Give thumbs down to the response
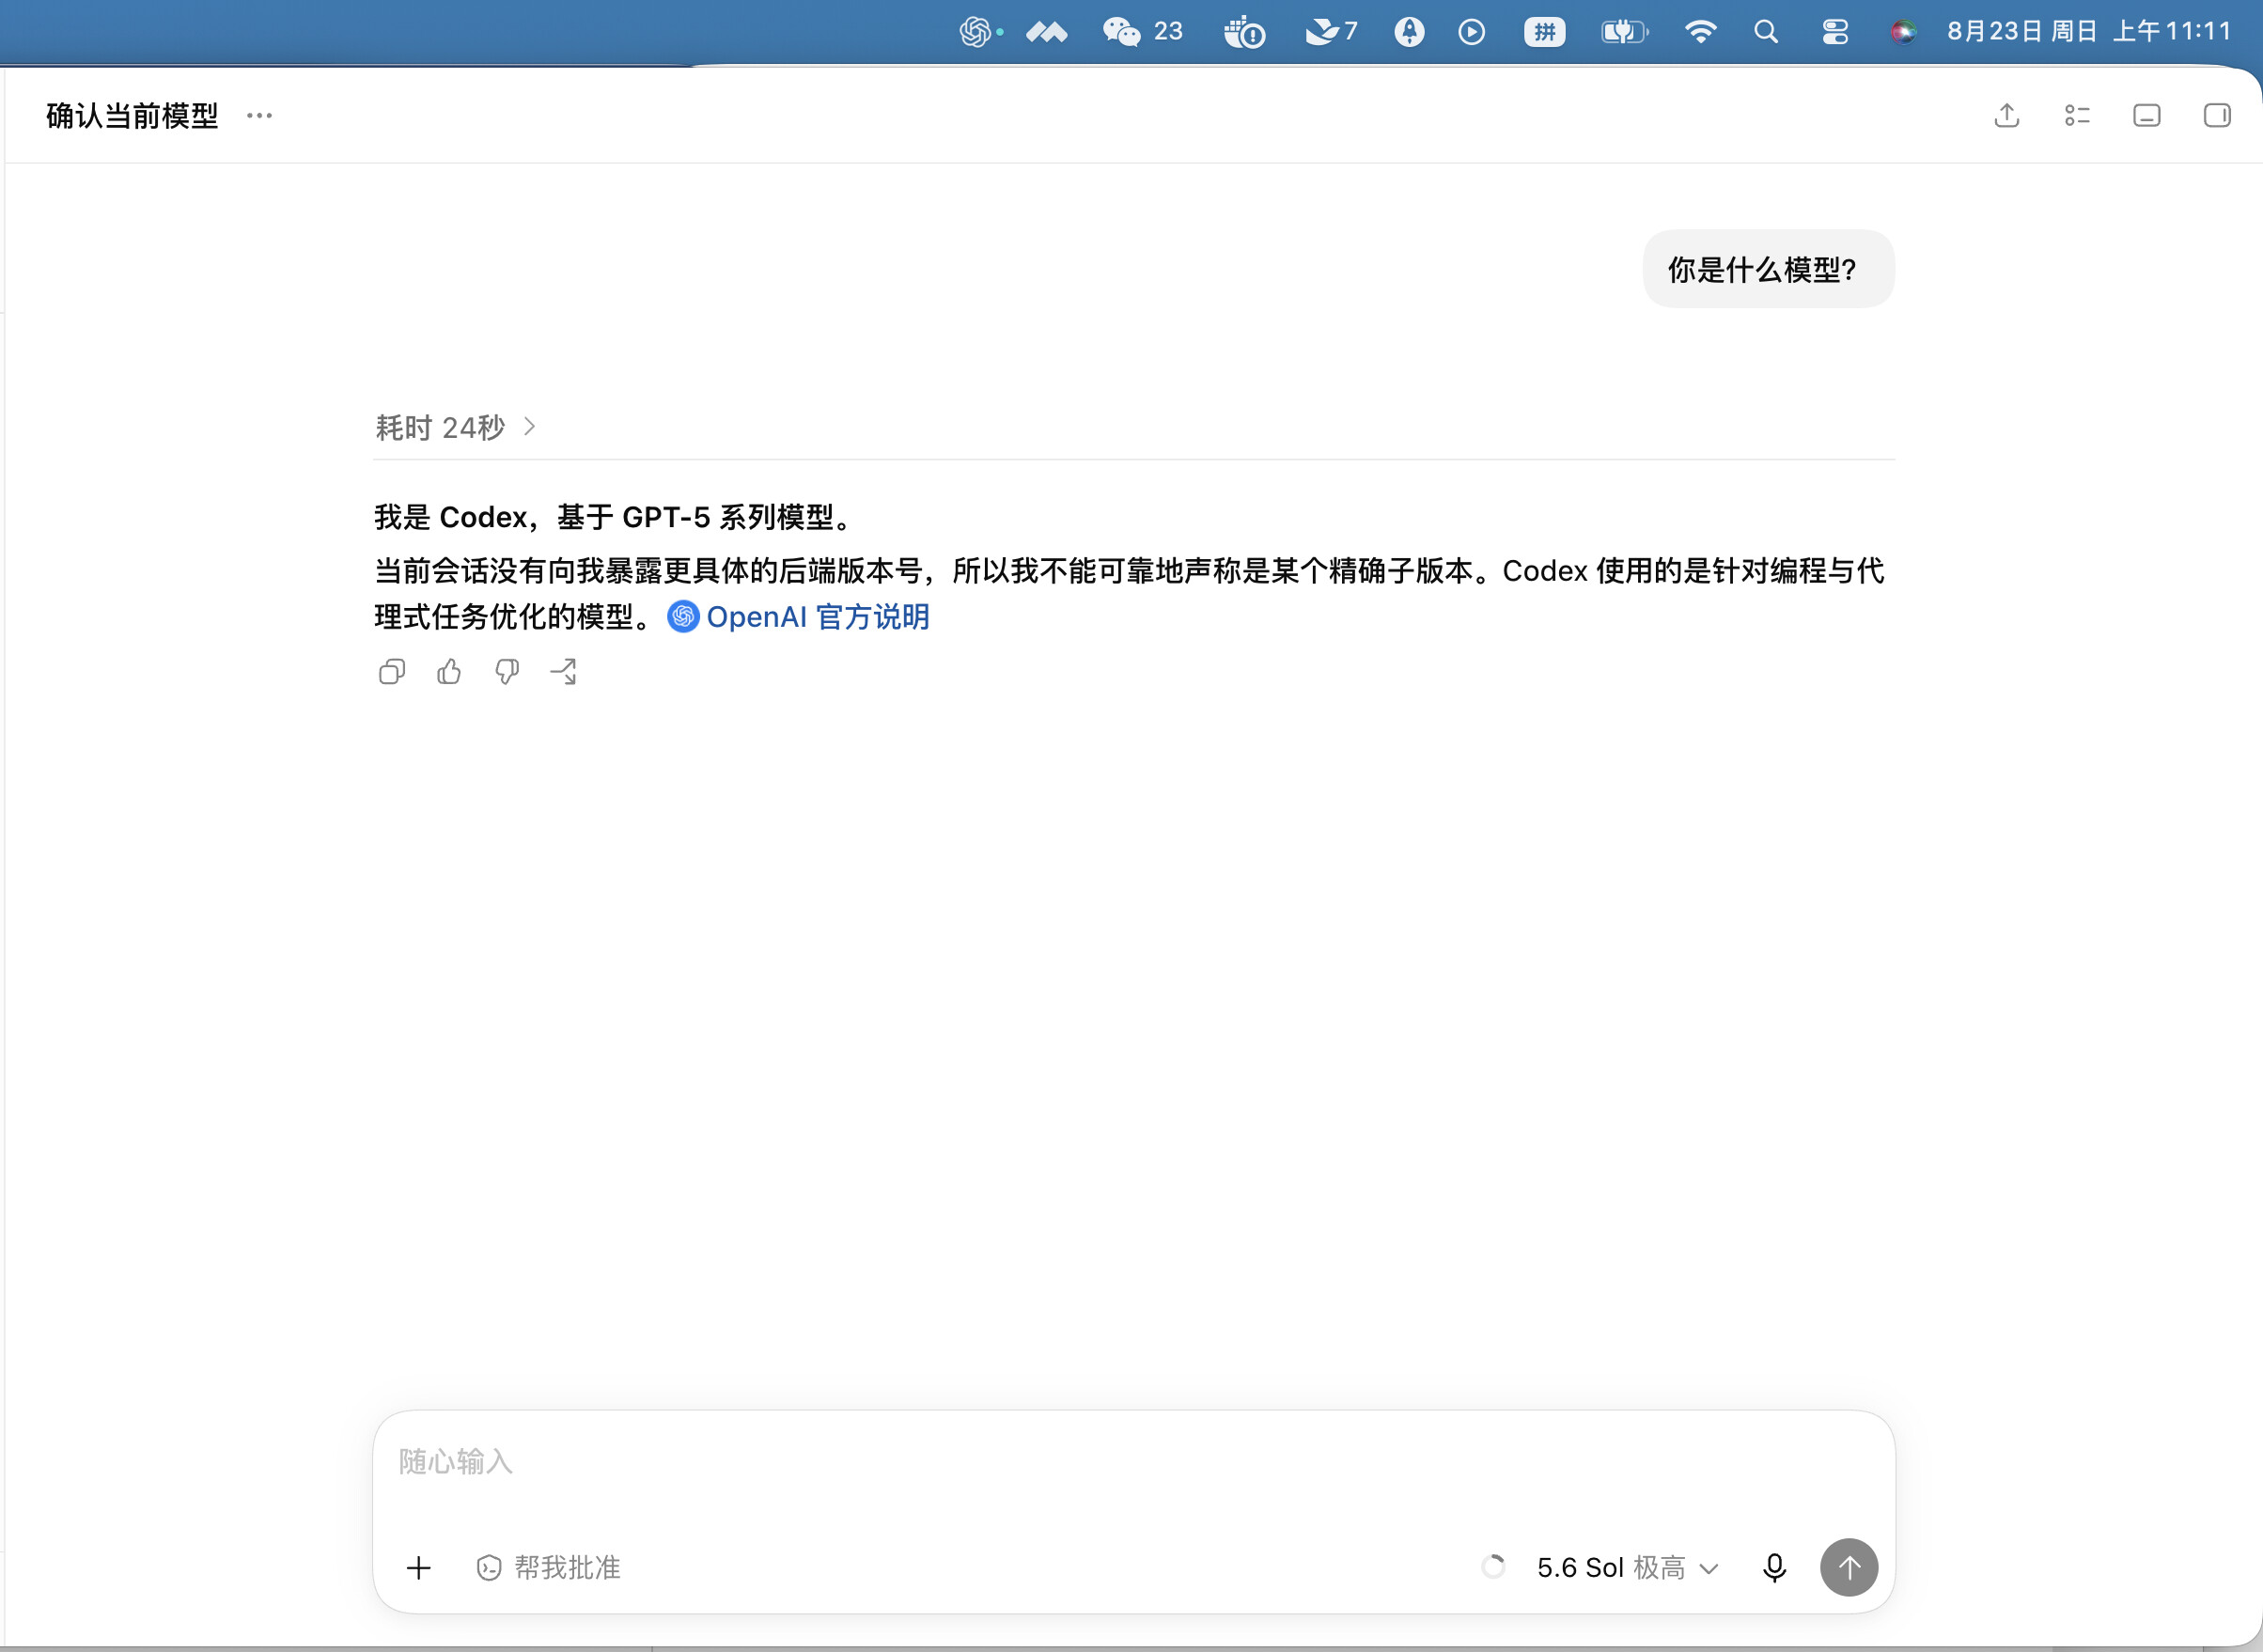The image size is (2263, 1652). pos(507,672)
